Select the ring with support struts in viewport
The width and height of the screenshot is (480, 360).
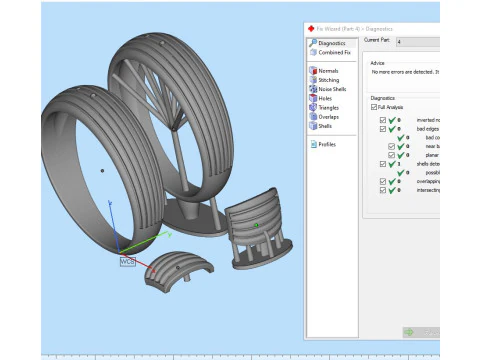[x=213, y=110]
